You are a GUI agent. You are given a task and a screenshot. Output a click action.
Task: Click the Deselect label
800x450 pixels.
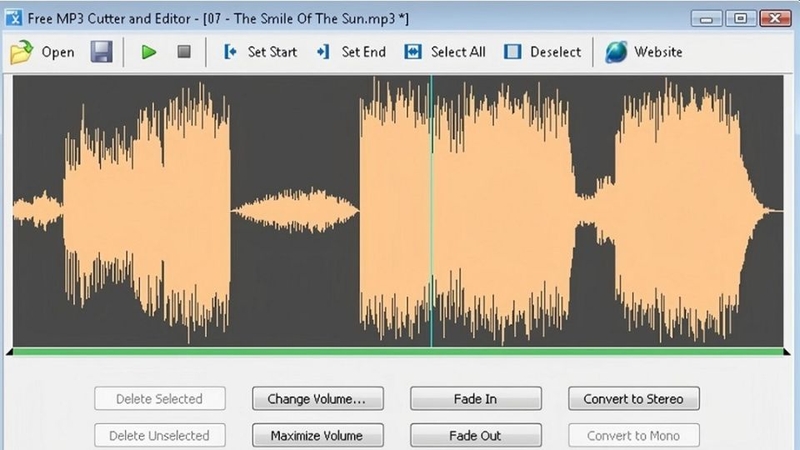coord(555,52)
